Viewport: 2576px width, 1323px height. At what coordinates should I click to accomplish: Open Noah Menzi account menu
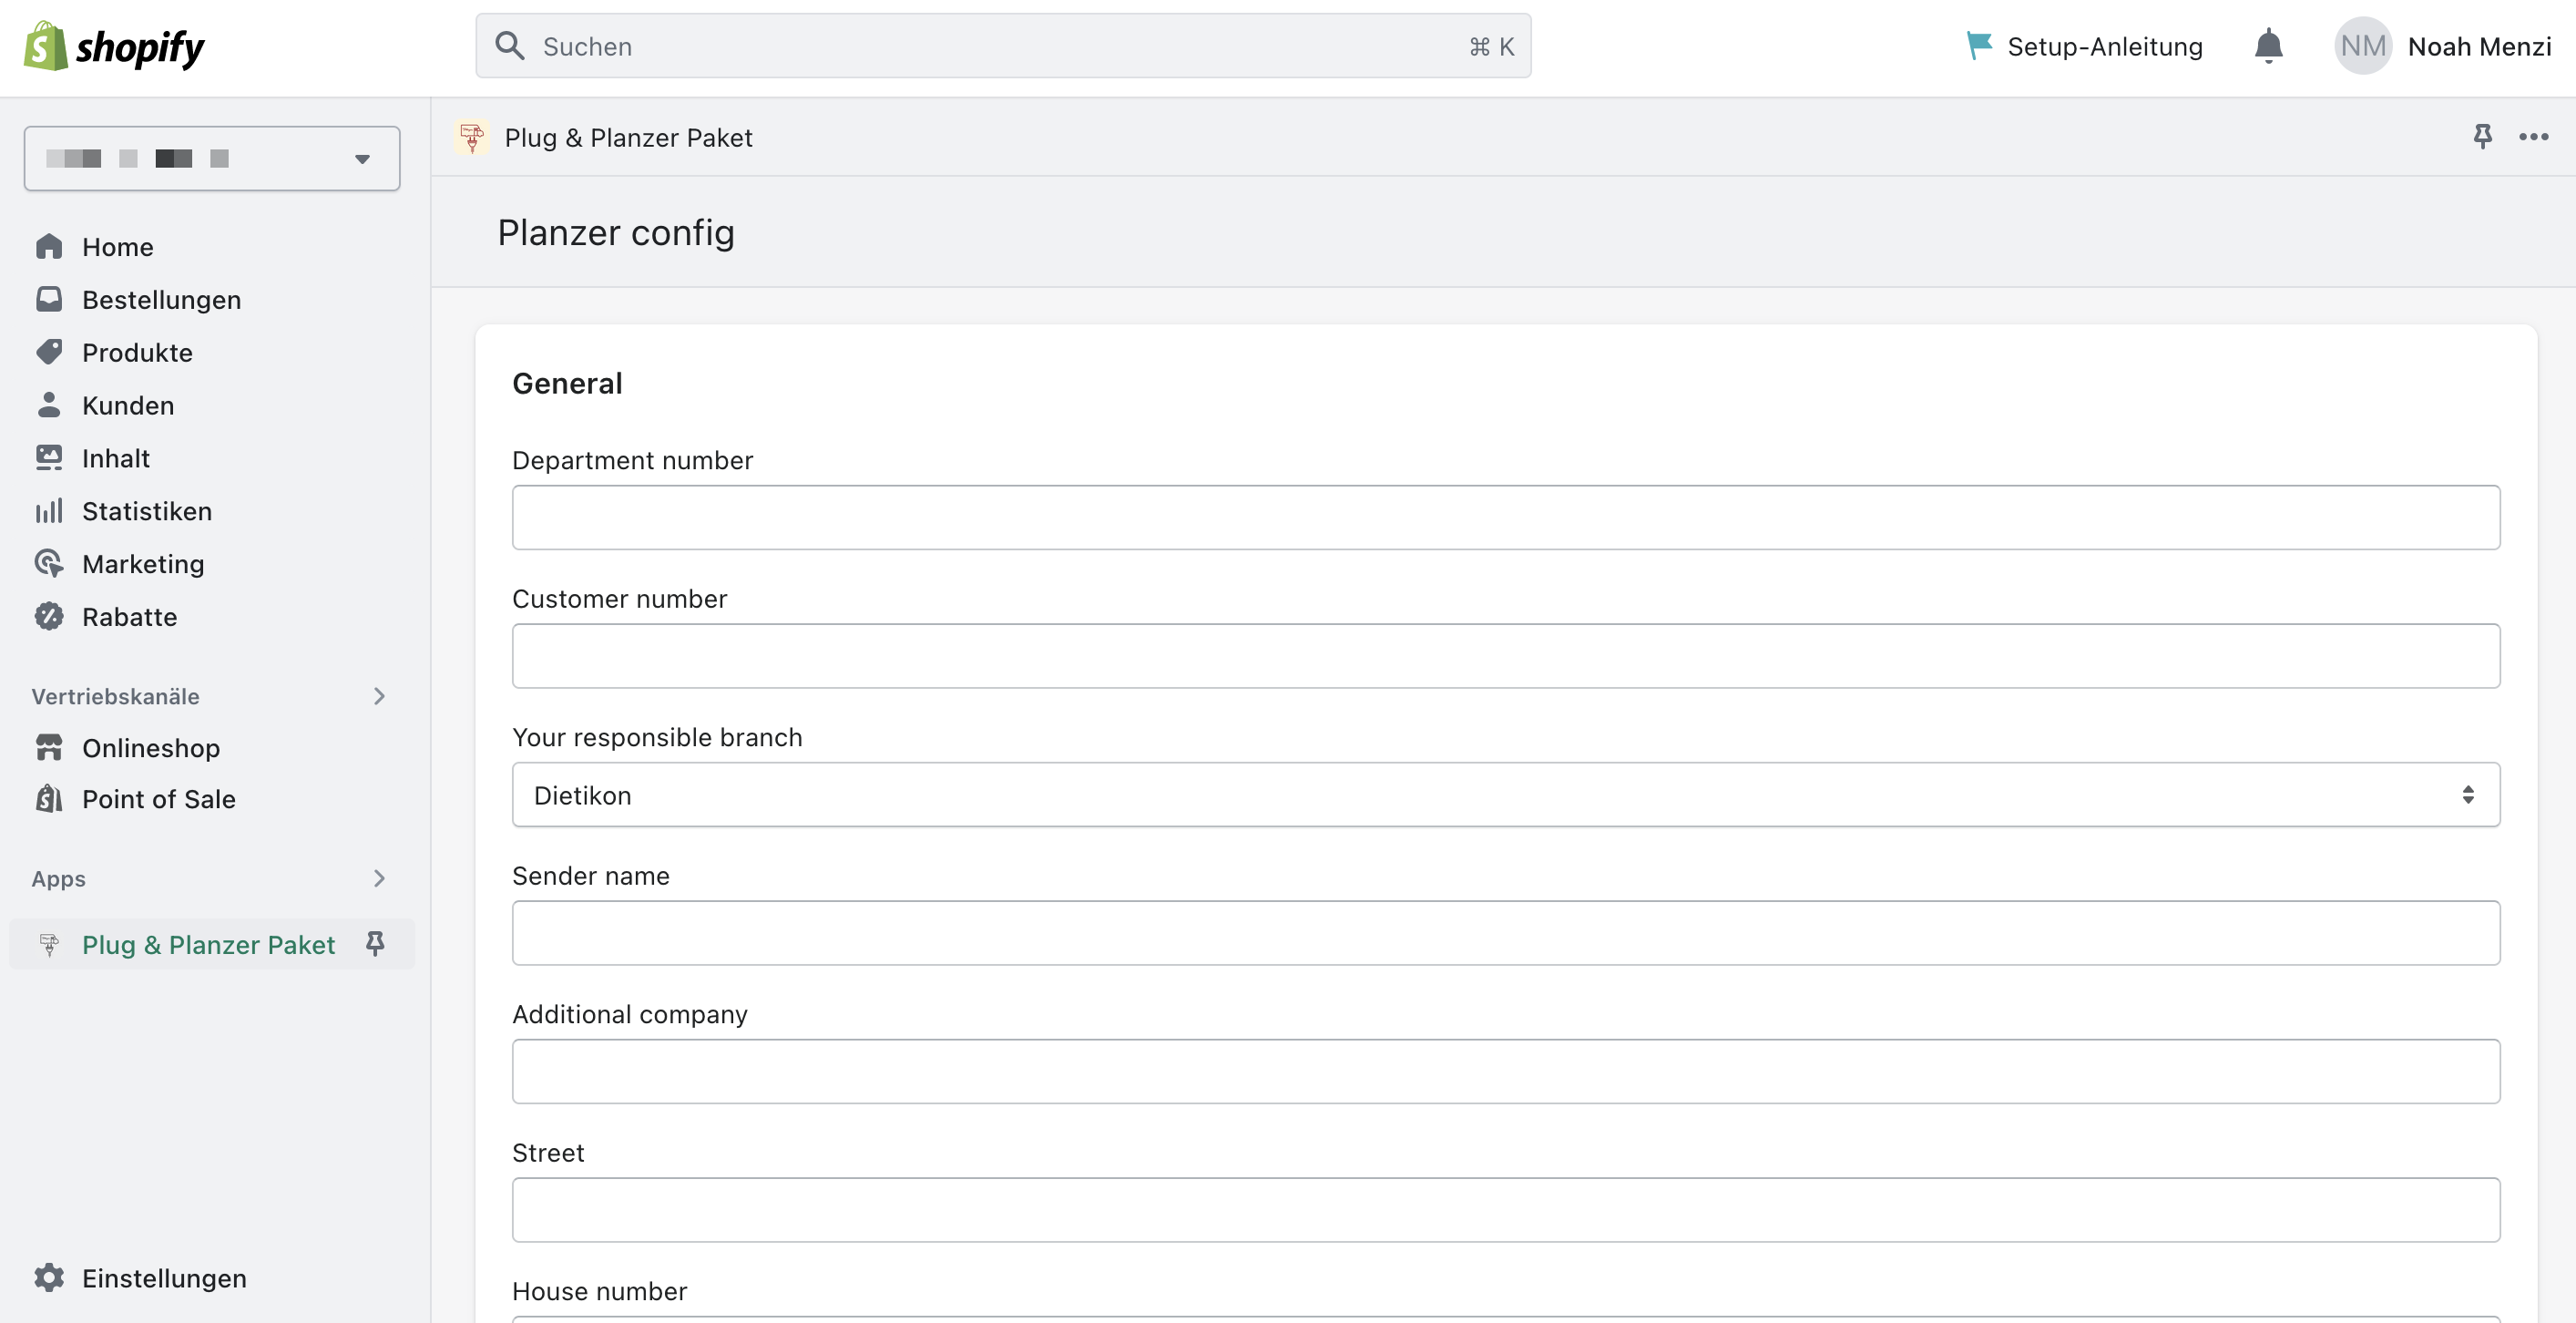pyautogui.click(x=2441, y=45)
